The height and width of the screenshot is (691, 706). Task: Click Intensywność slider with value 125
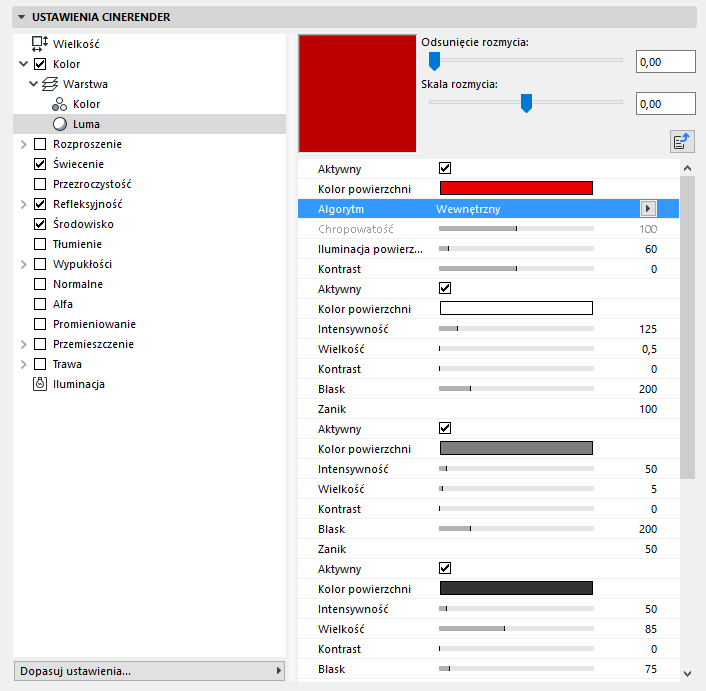click(516, 329)
